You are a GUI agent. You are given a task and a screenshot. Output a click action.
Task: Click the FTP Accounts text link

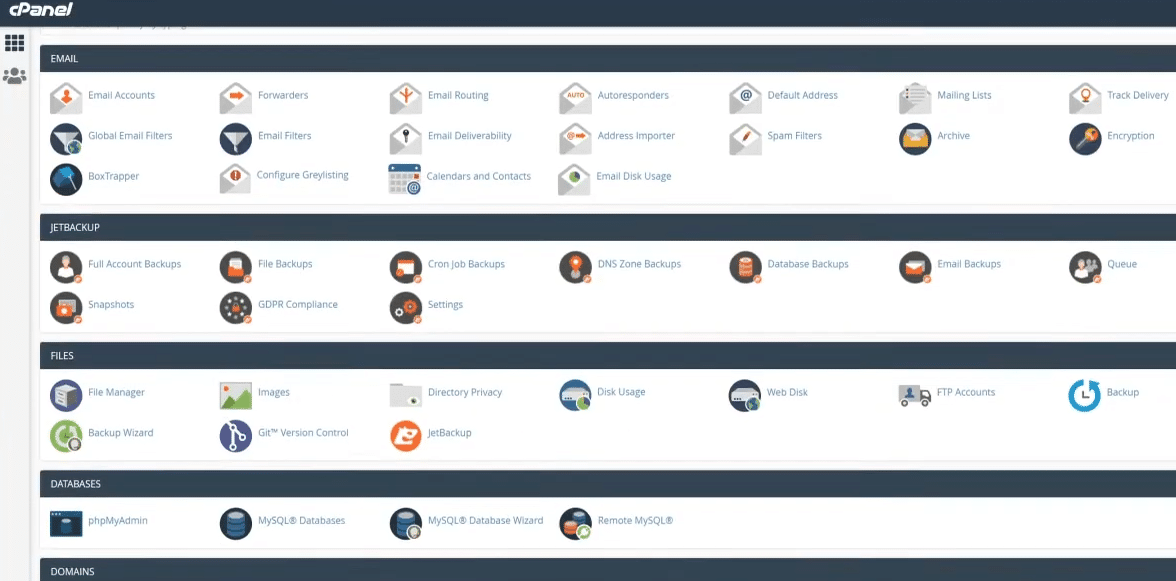[966, 392]
